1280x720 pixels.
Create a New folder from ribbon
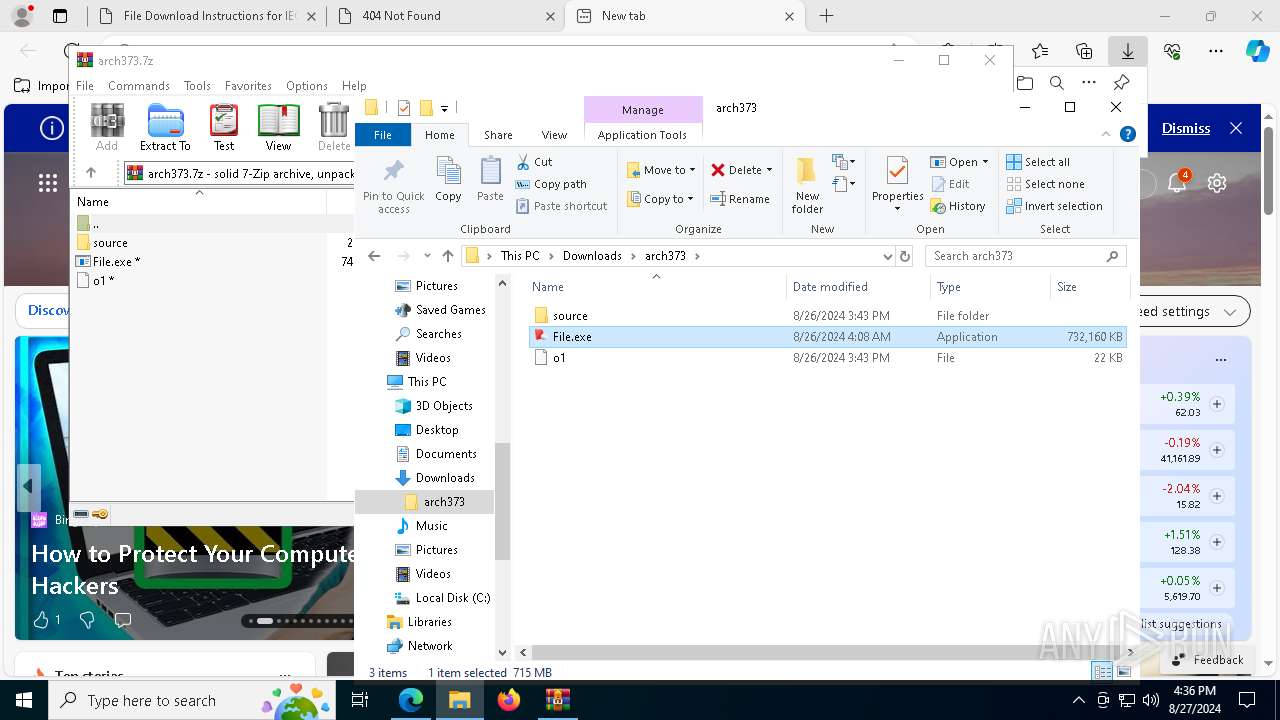point(807,186)
